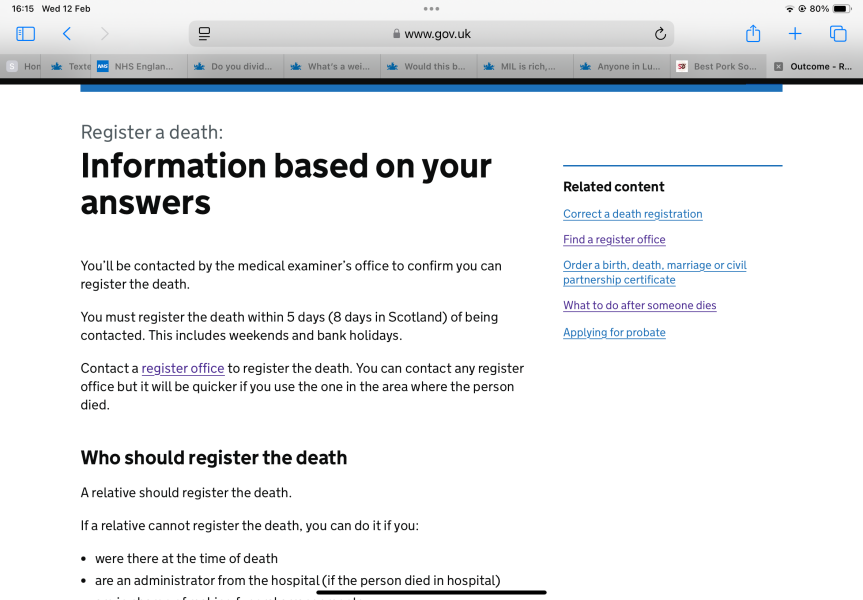863x600 pixels.
Task: Tap the 'A relative should register the death.' sentence
Action: [186, 493]
